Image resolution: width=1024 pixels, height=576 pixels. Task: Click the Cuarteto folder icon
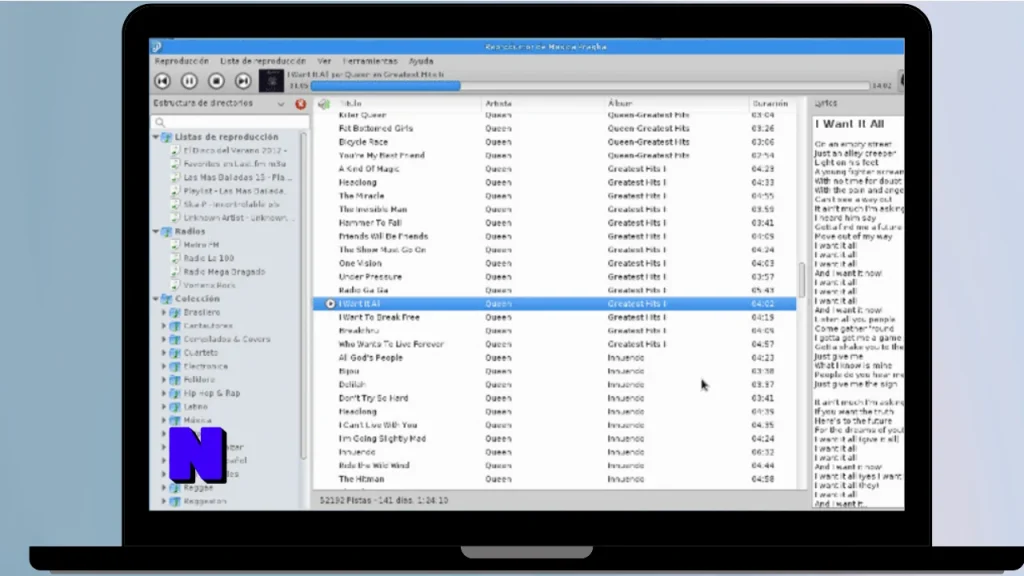pos(175,353)
